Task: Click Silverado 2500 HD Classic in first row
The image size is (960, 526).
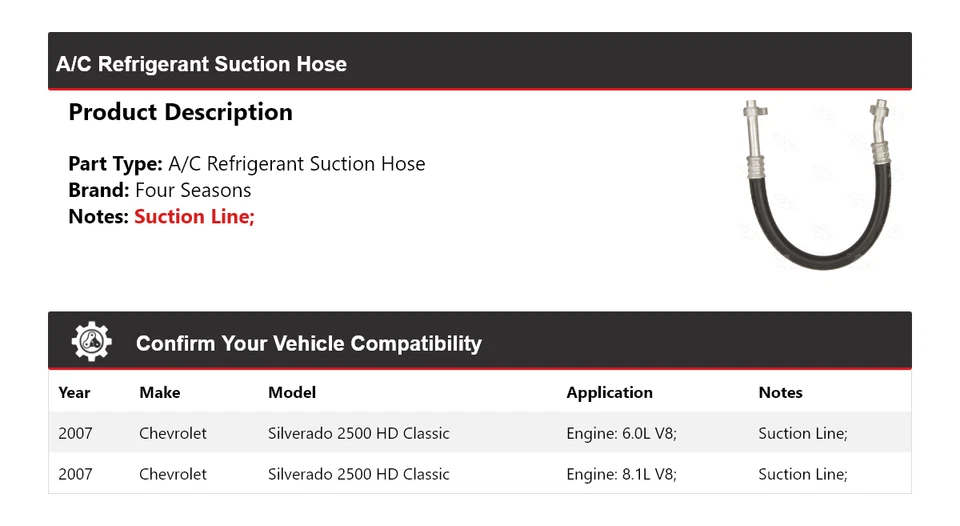Action: coord(358,433)
